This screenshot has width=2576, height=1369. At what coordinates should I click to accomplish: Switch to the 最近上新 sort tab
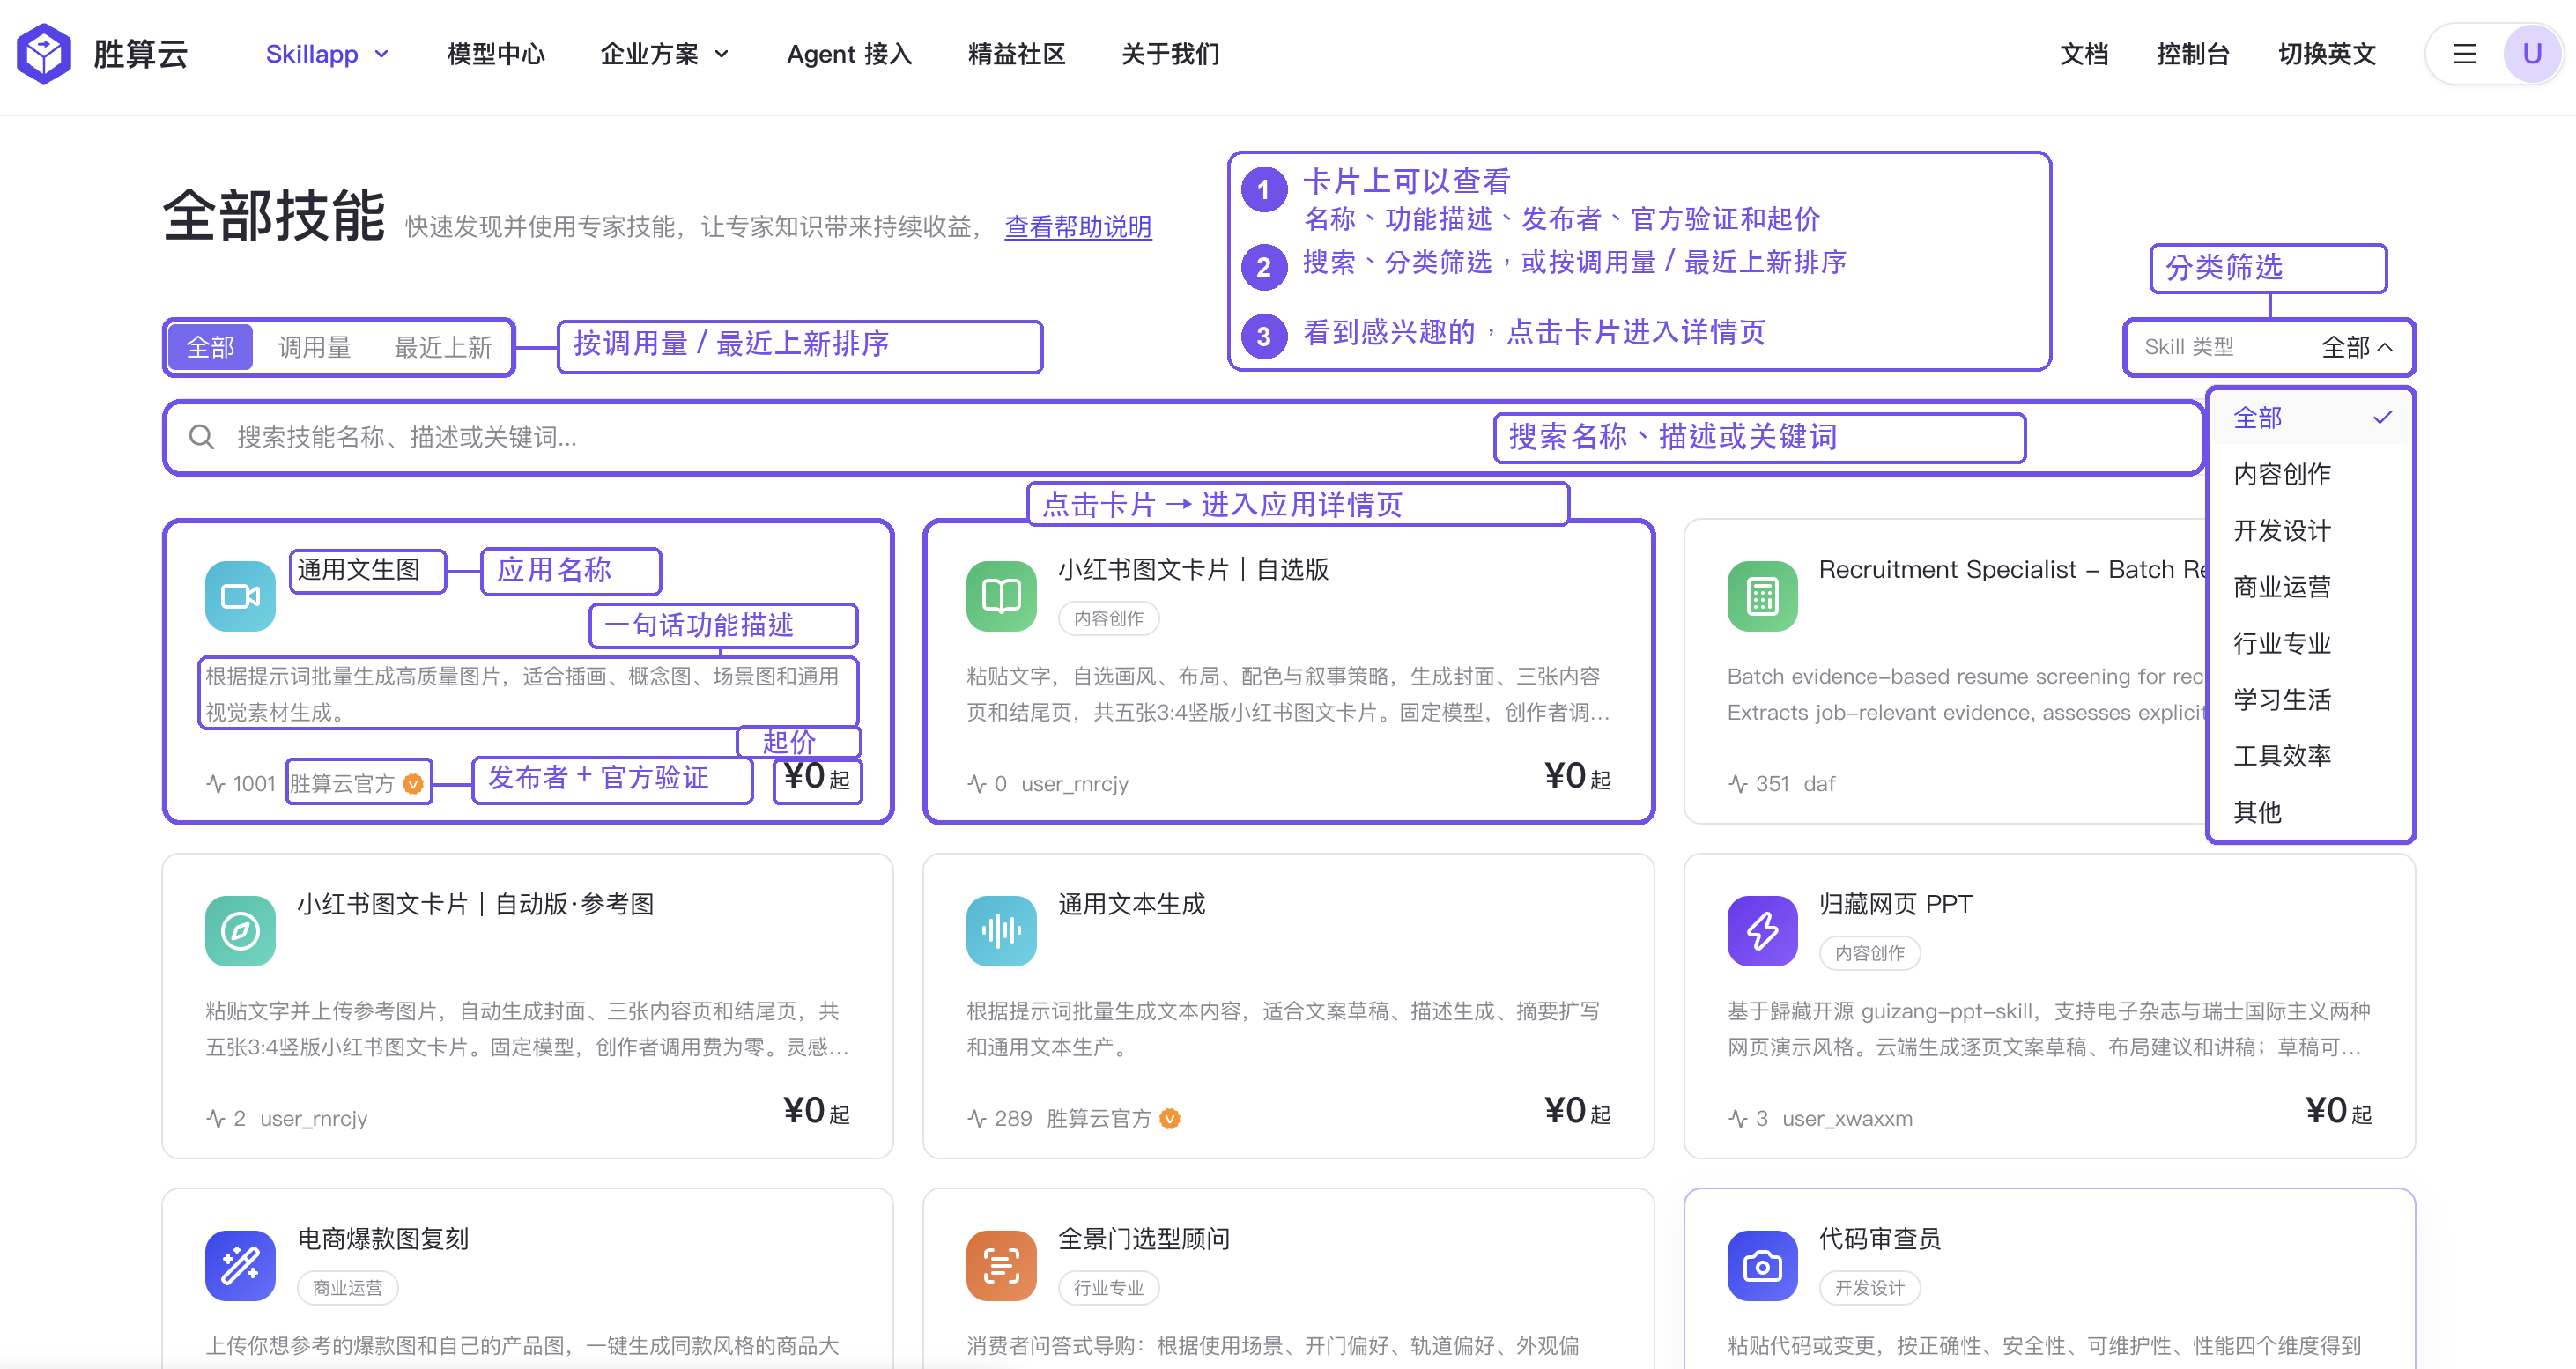443,347
